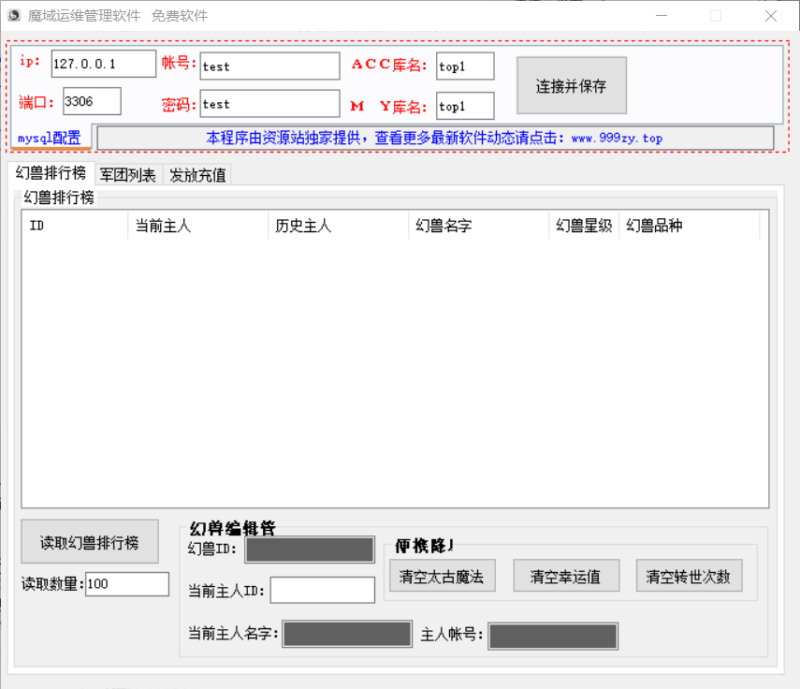Click the 端口 port field showing 3306
The height and width of the screenshot is (689, 800).
pos(92,101)
